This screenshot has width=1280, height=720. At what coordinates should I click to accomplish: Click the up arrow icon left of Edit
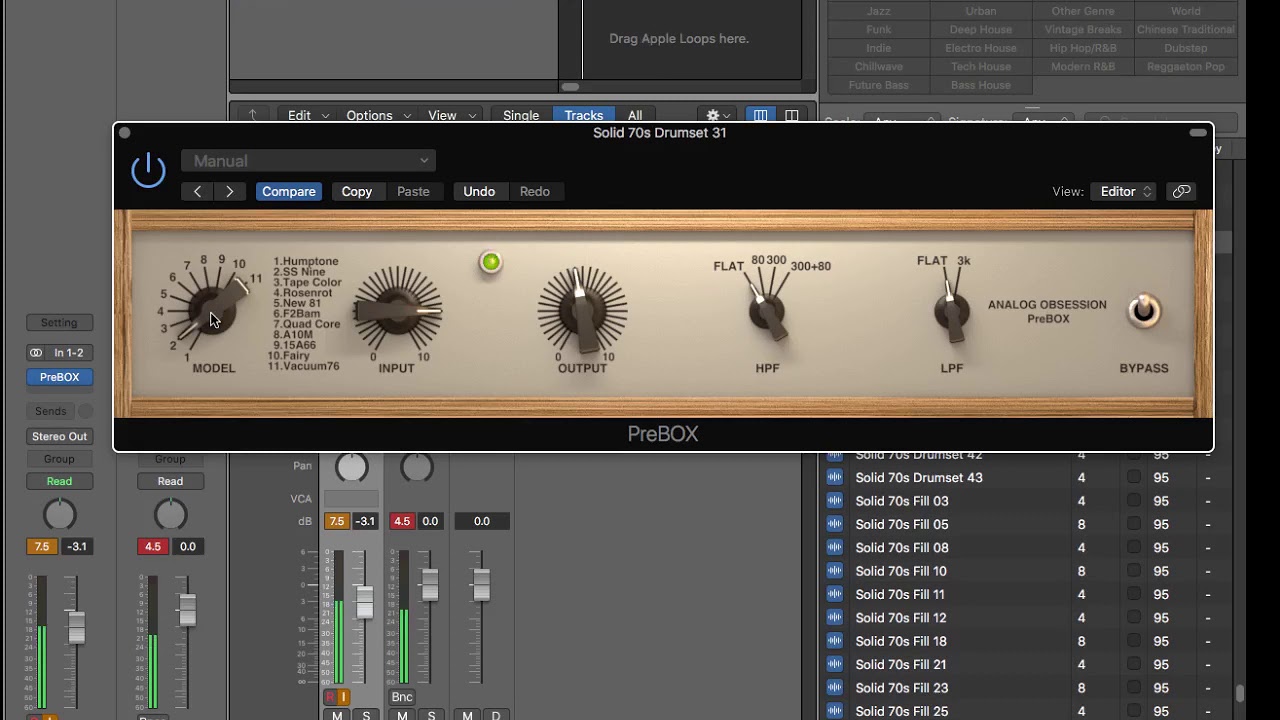(252, 116)
